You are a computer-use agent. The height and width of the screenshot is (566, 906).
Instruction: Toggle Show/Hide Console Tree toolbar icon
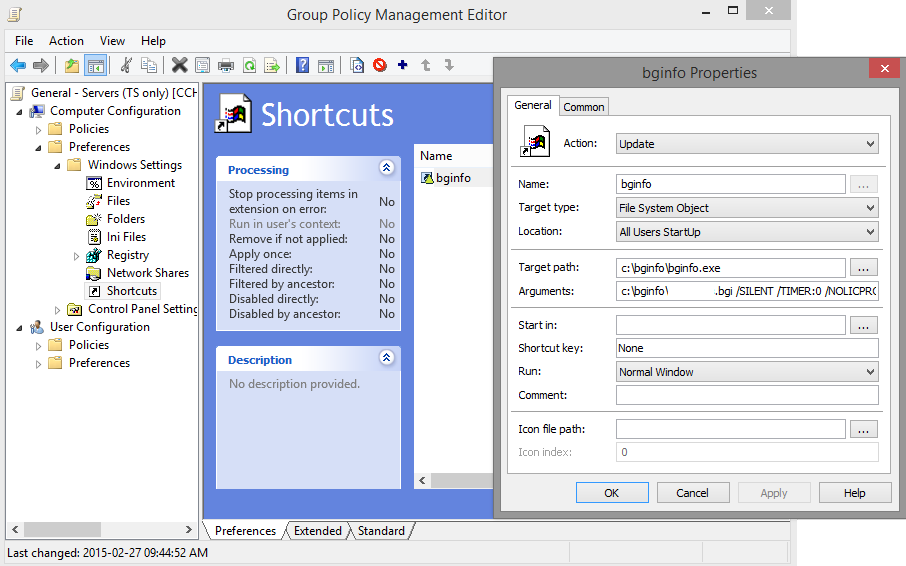pos(95,65)
